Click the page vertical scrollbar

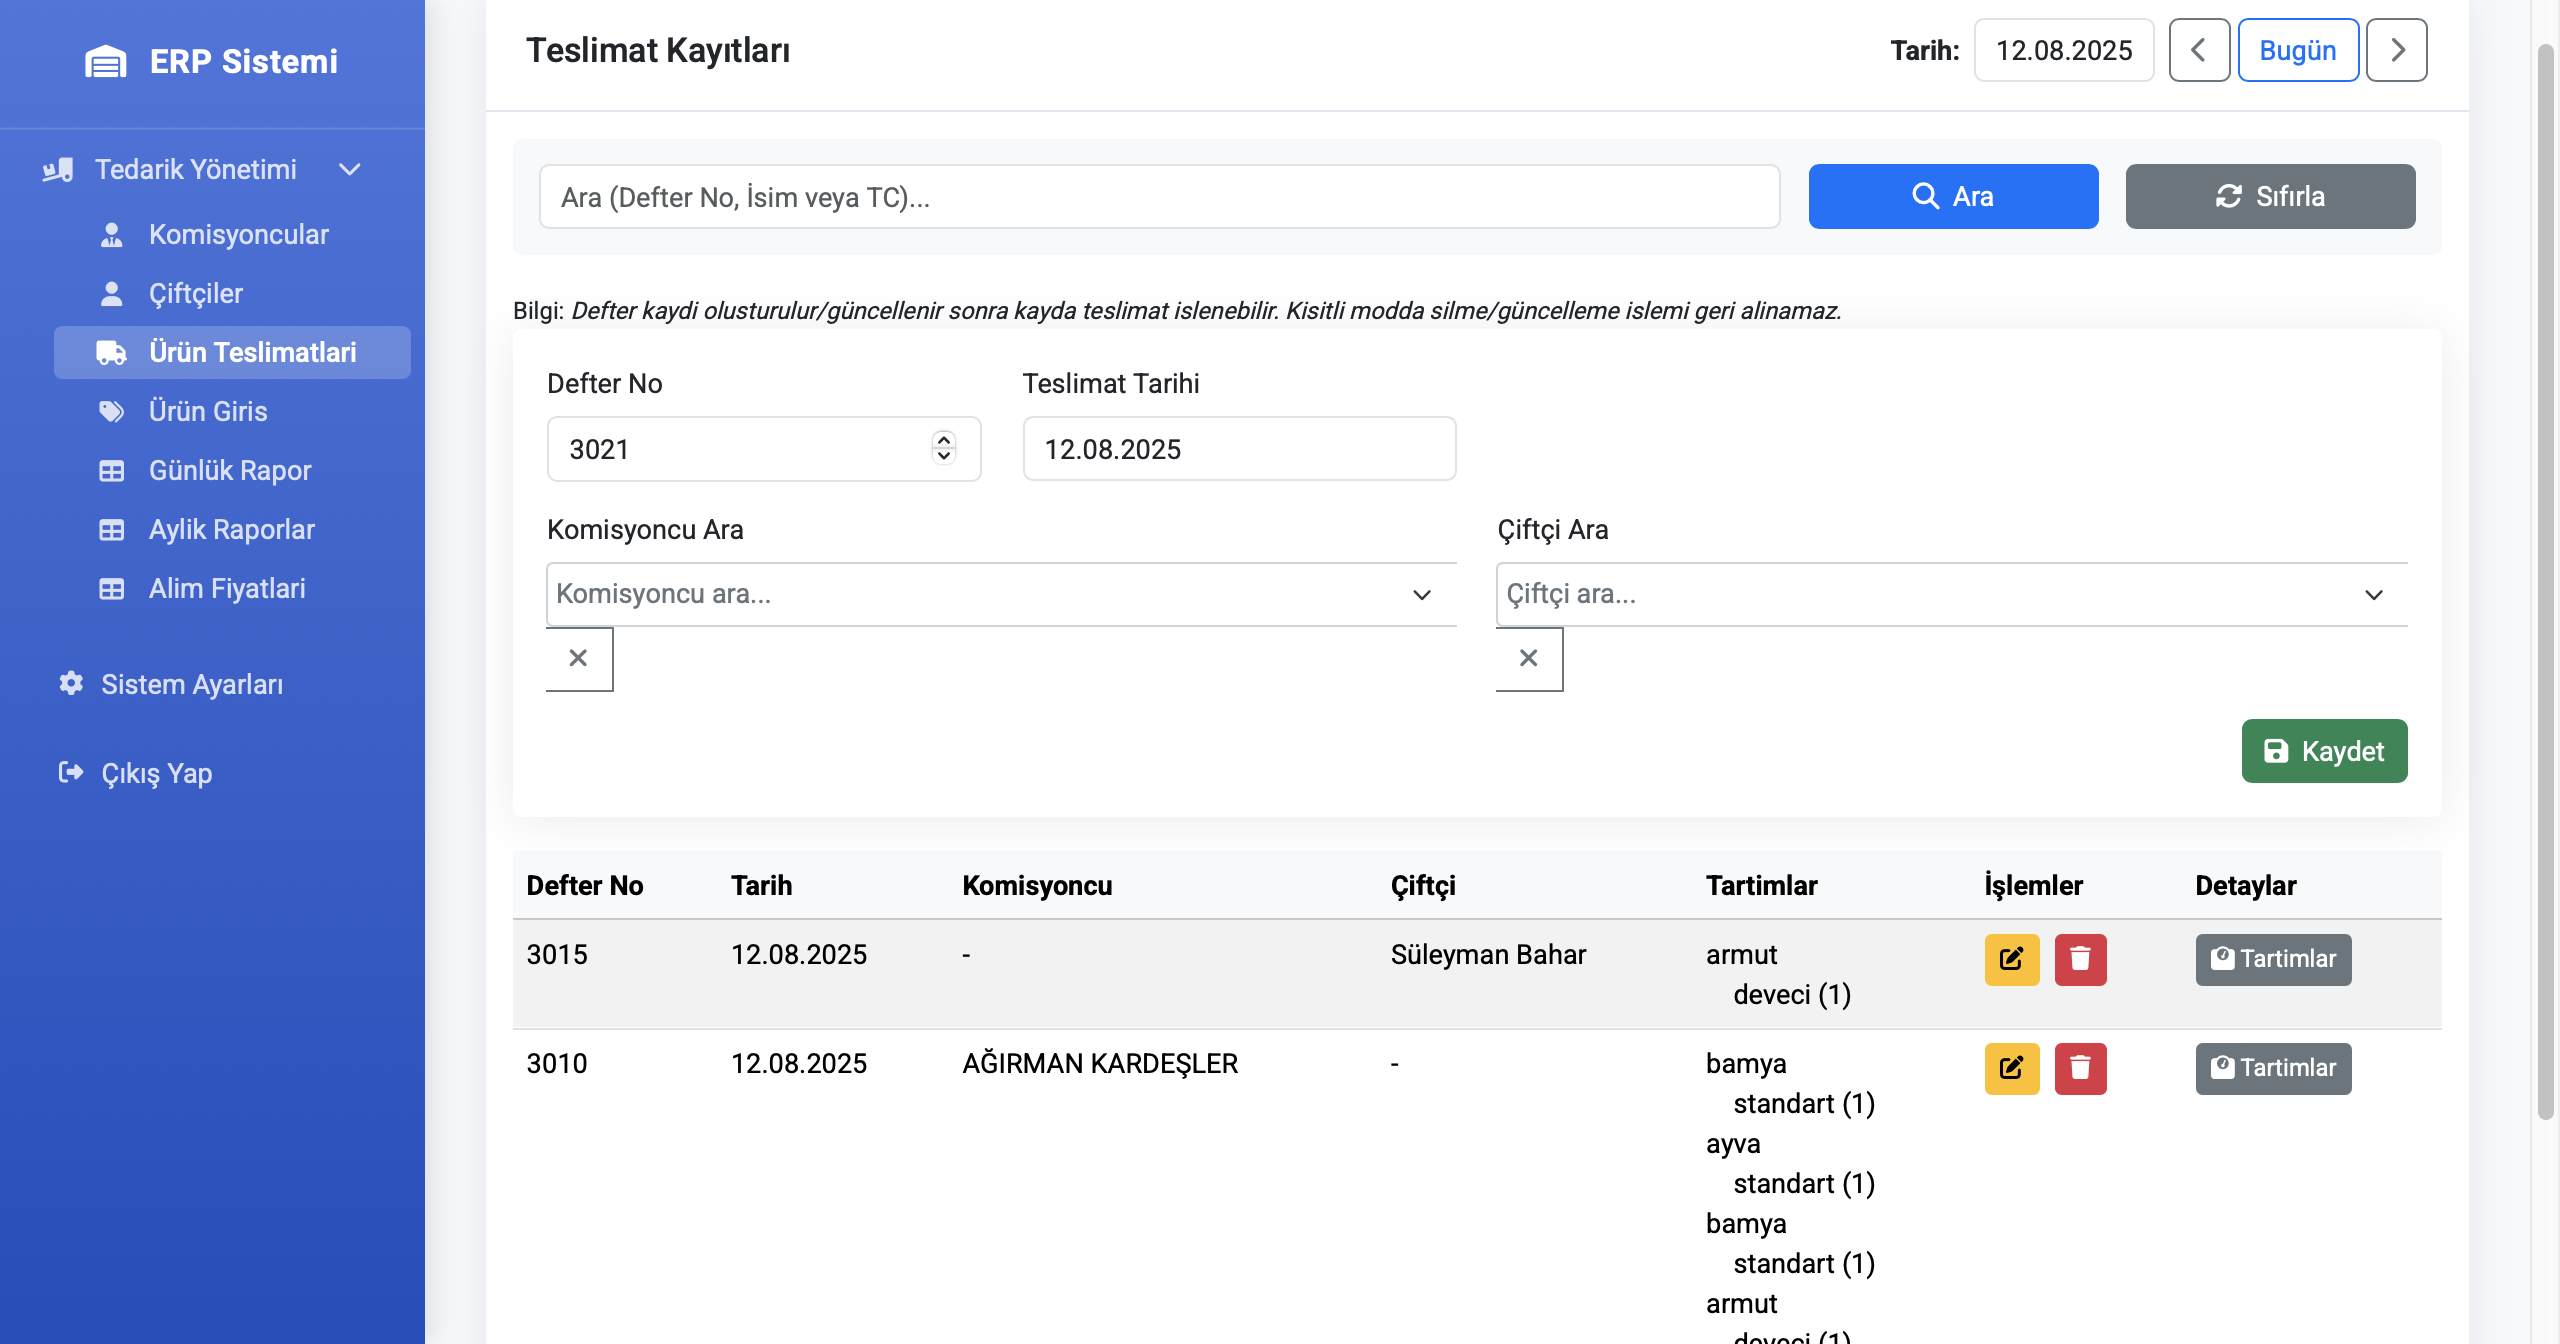click(x=2546, y=580)
